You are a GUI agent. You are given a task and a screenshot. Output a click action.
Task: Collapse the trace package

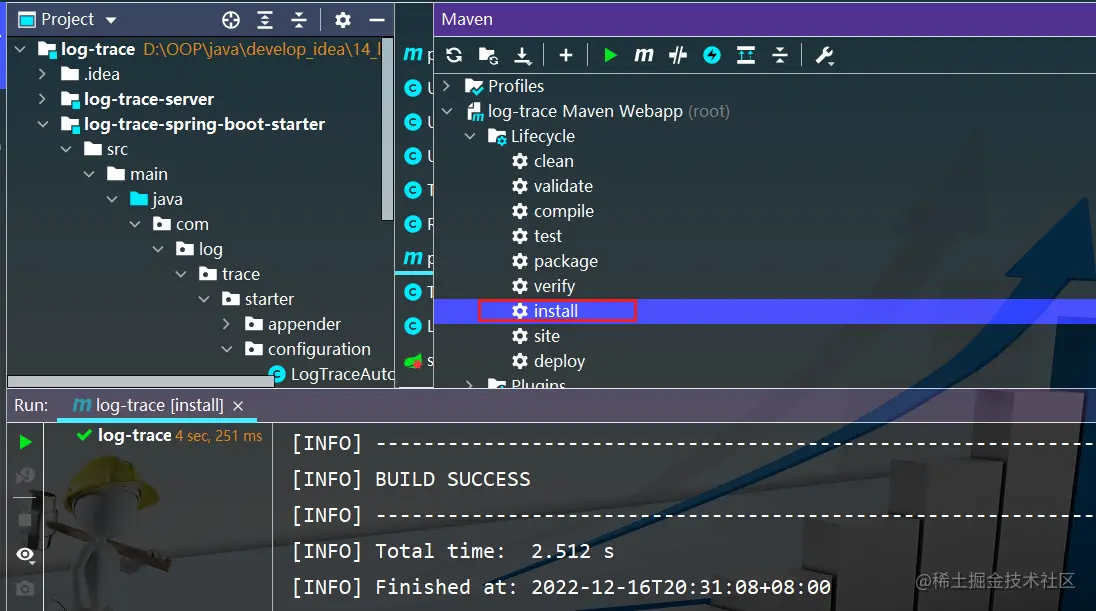[x=181, y=274]
